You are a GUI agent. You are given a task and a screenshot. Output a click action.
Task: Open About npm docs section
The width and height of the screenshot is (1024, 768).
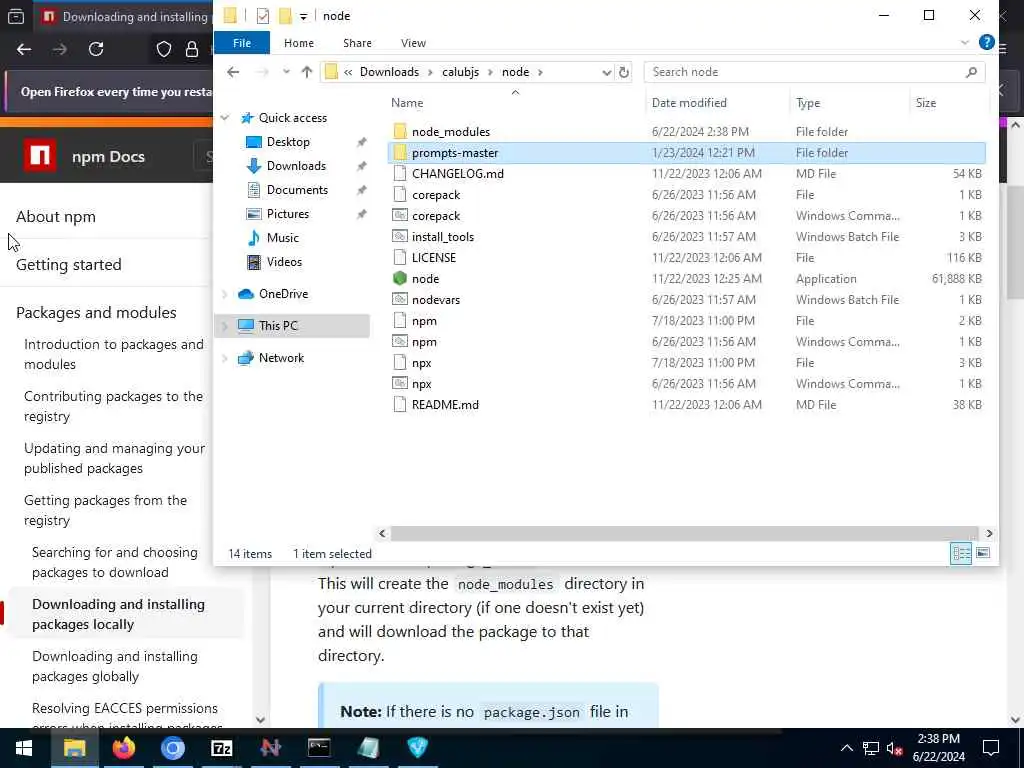coord(56,216)
